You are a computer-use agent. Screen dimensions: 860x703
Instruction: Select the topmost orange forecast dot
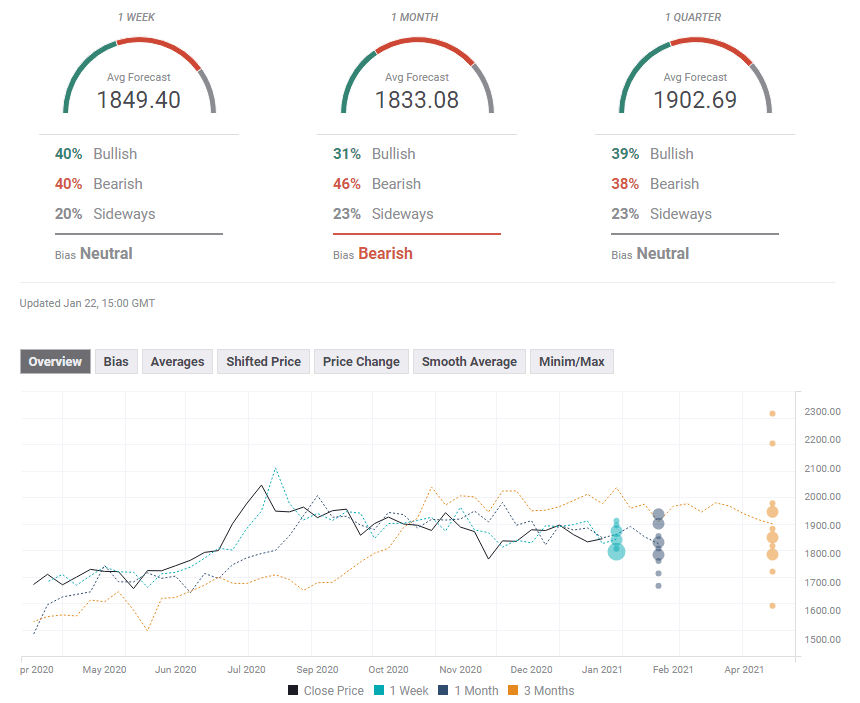tap(772, 413)
